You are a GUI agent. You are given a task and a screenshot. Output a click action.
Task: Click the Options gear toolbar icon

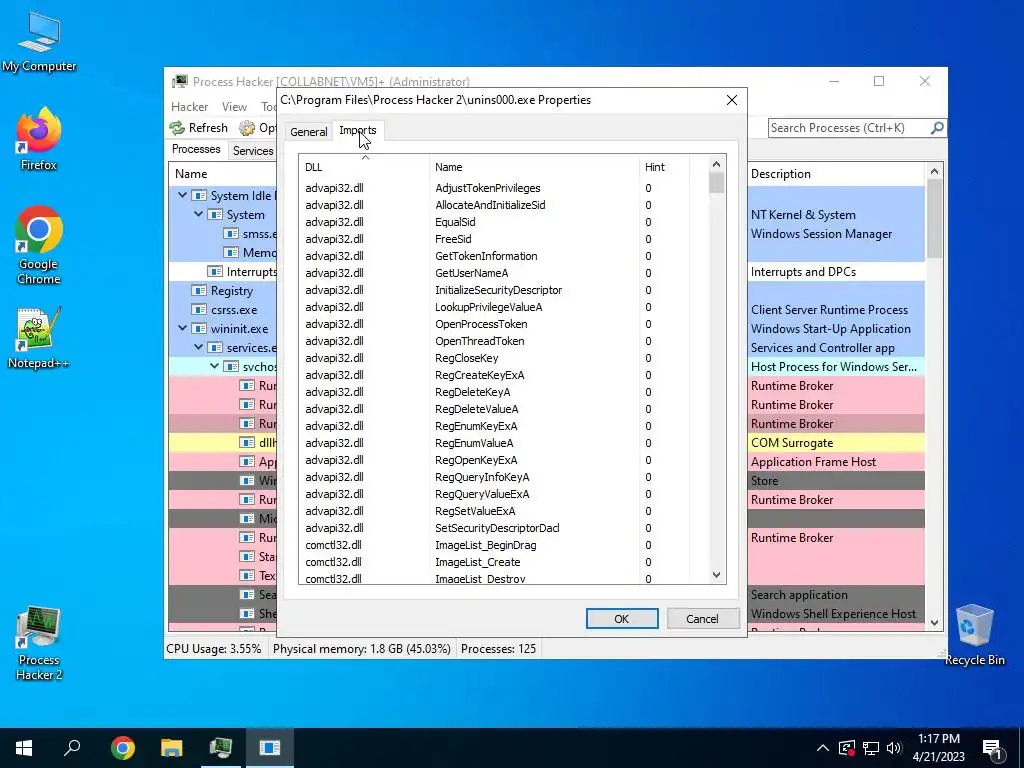[x=247, y=127]
